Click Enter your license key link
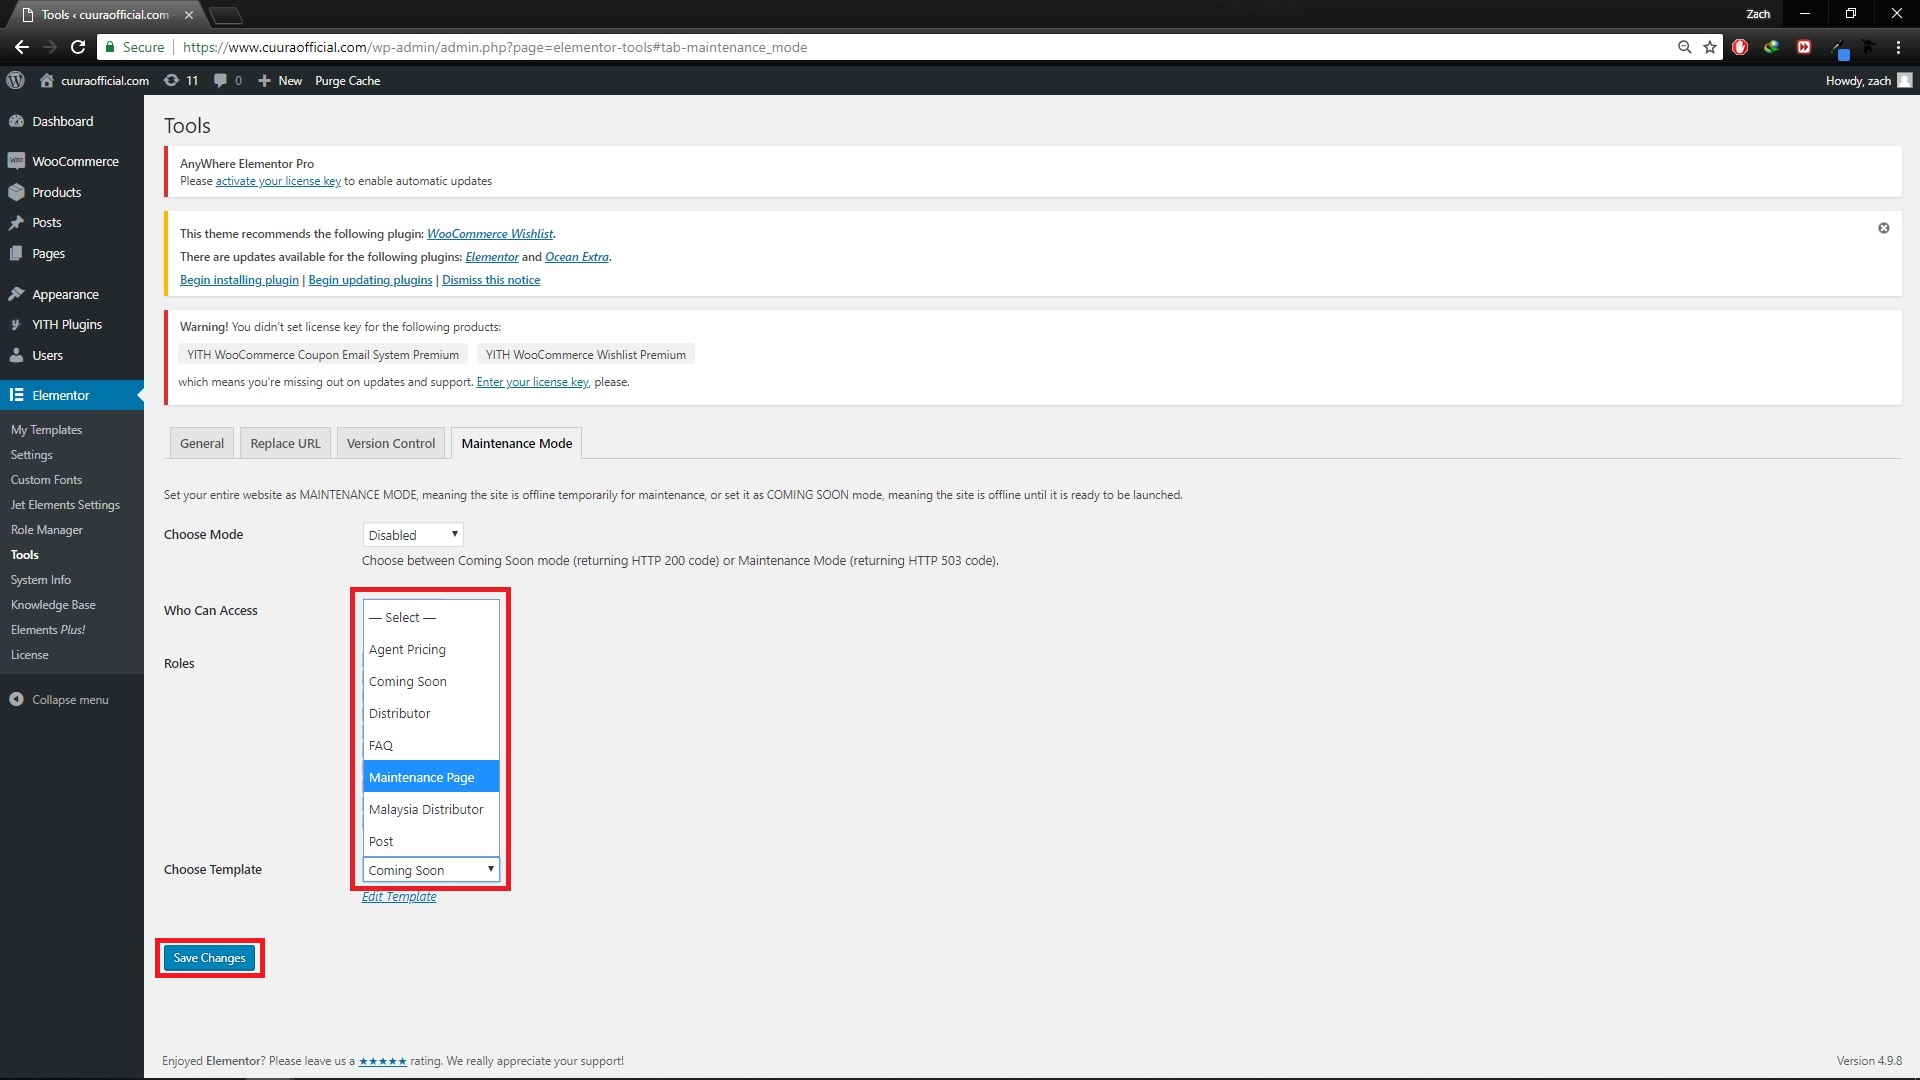Viewport: 1920px width, 1080px height. [532, 382]
